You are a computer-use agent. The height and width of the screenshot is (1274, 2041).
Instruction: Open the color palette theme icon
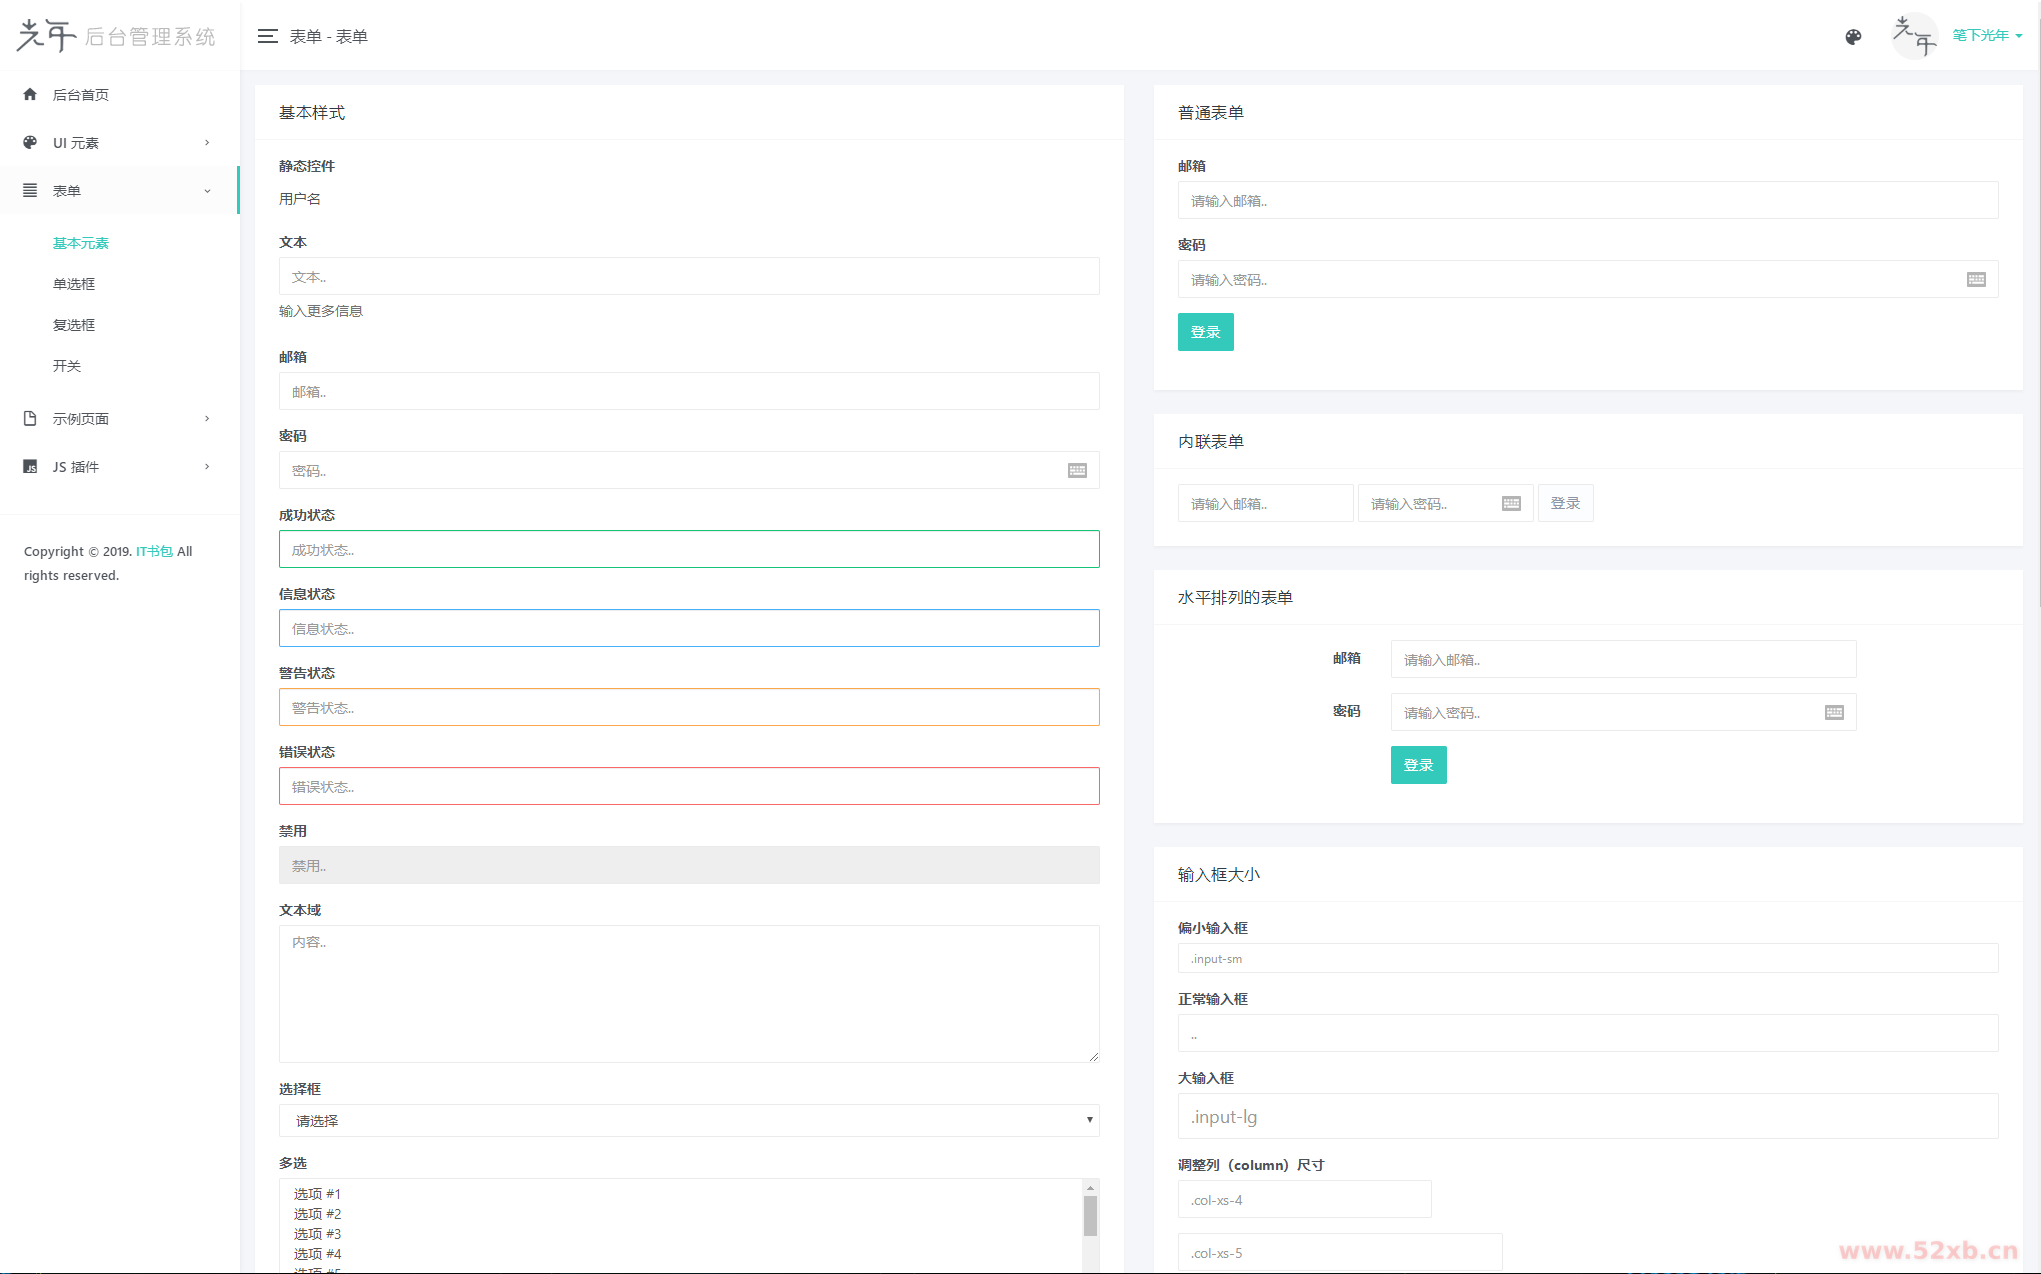(1853, 37)
